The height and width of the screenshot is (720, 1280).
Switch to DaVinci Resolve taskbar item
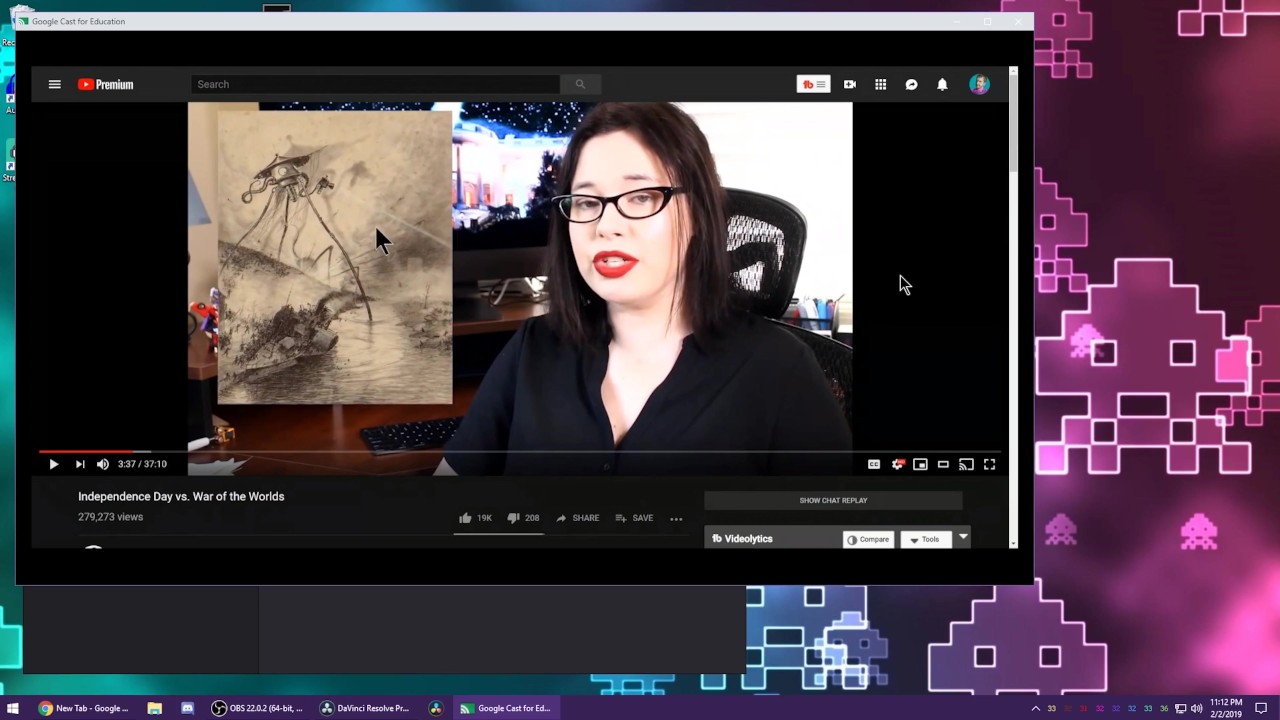(x=364, y=708)
